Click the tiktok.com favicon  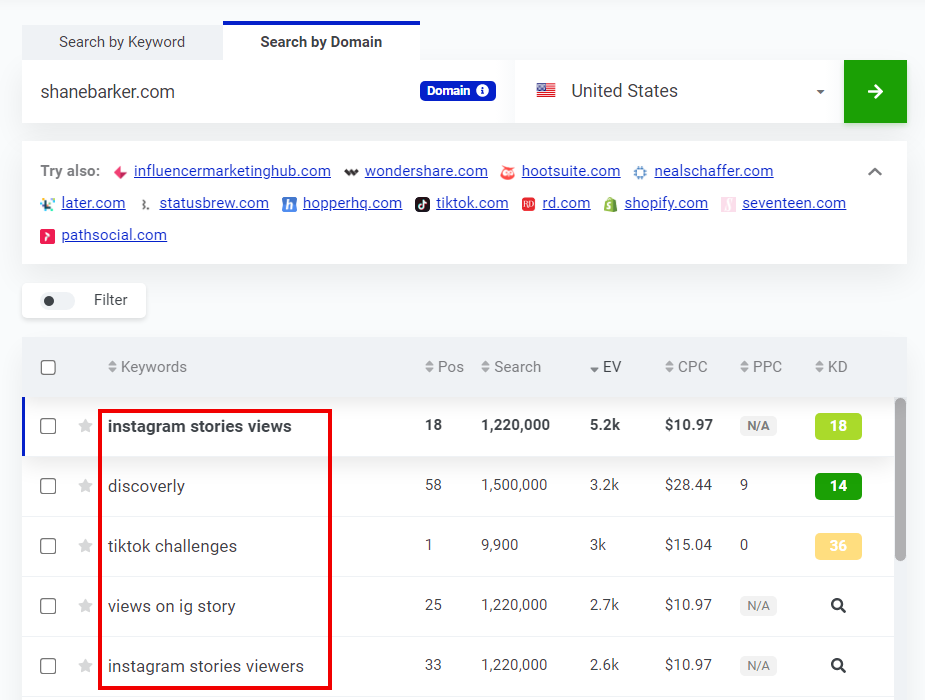pyautogui.click(x=422, y=204)
